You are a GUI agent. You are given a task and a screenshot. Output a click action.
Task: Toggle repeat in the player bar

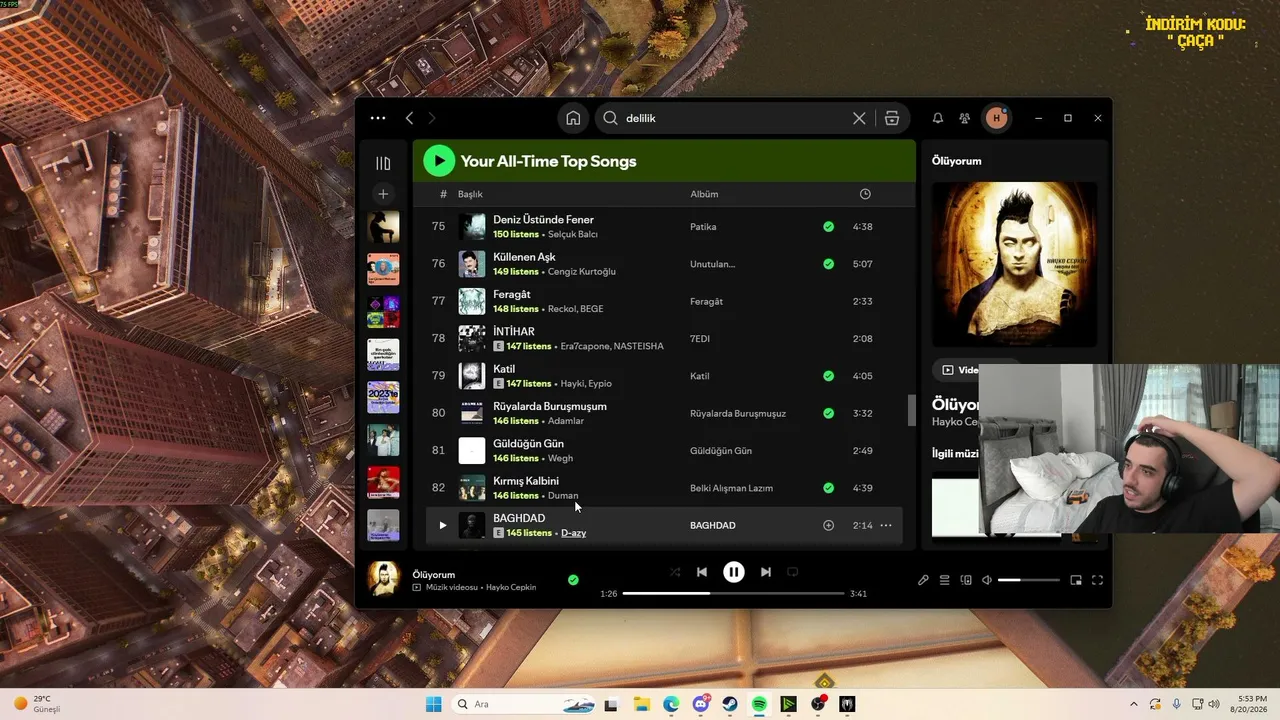point(793,572)
